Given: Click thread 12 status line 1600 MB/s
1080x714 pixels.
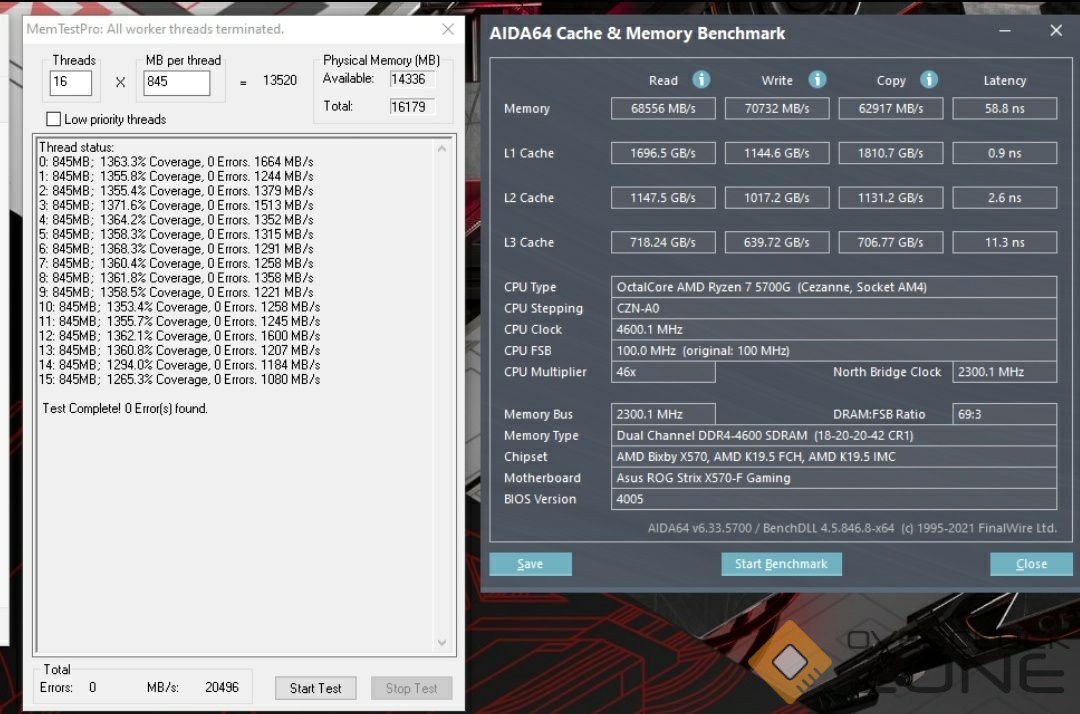Looking at the screenshot, I should click(x=180, y=336).
